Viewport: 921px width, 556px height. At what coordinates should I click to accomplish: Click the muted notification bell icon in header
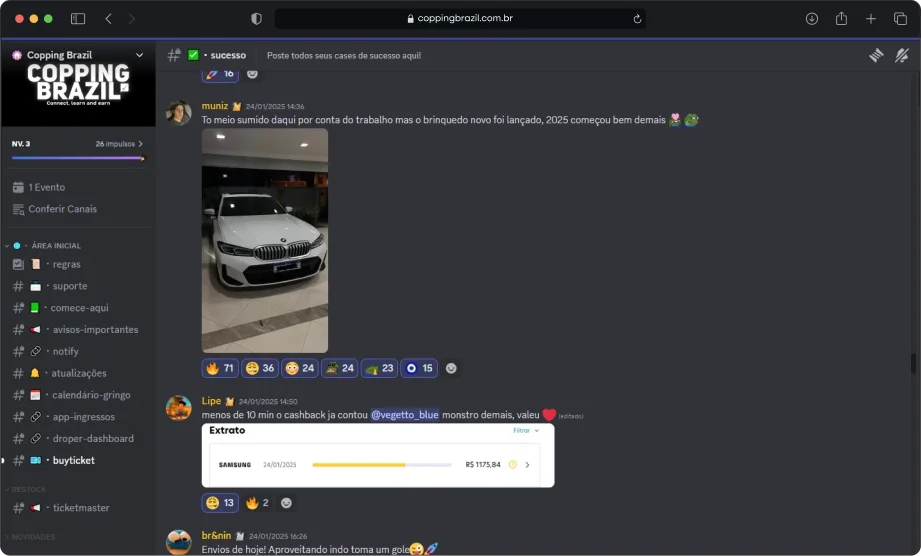pos(901,56)
